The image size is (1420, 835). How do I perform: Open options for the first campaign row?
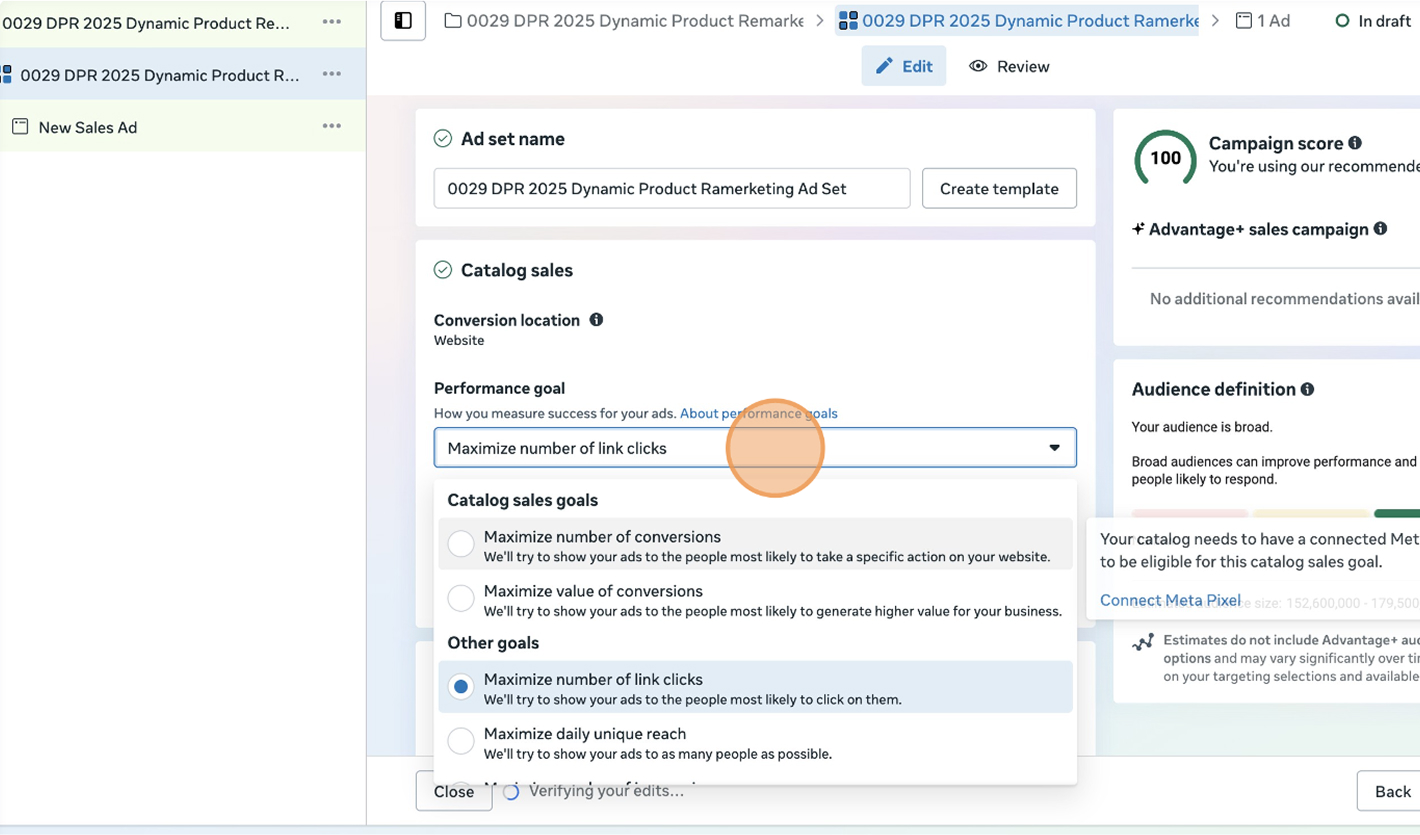tap(332, 22)
